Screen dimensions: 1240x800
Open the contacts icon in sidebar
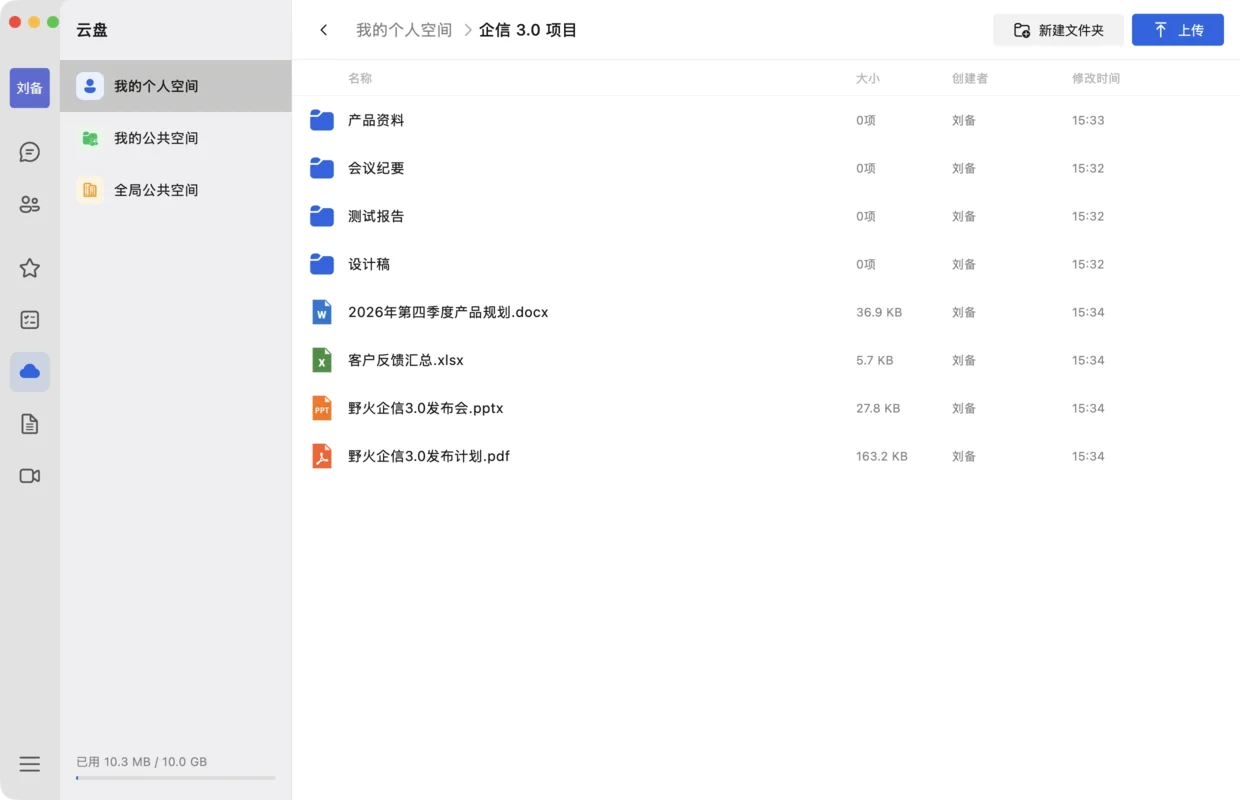tap(30, 204)
